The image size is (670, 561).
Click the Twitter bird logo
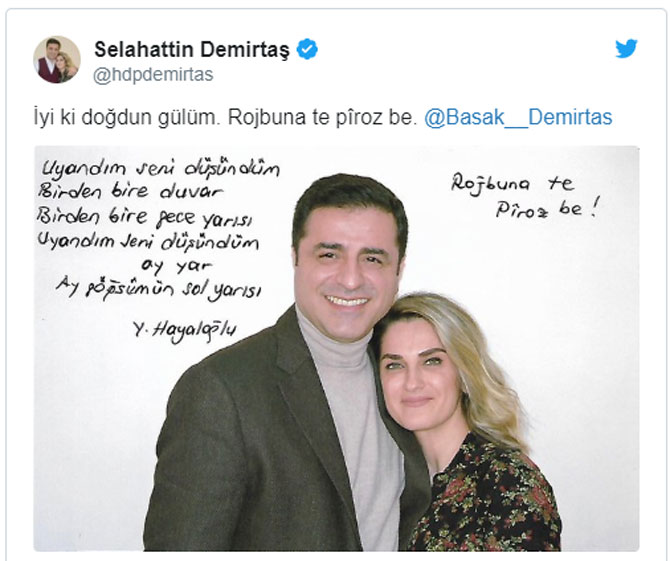point(626,48)
